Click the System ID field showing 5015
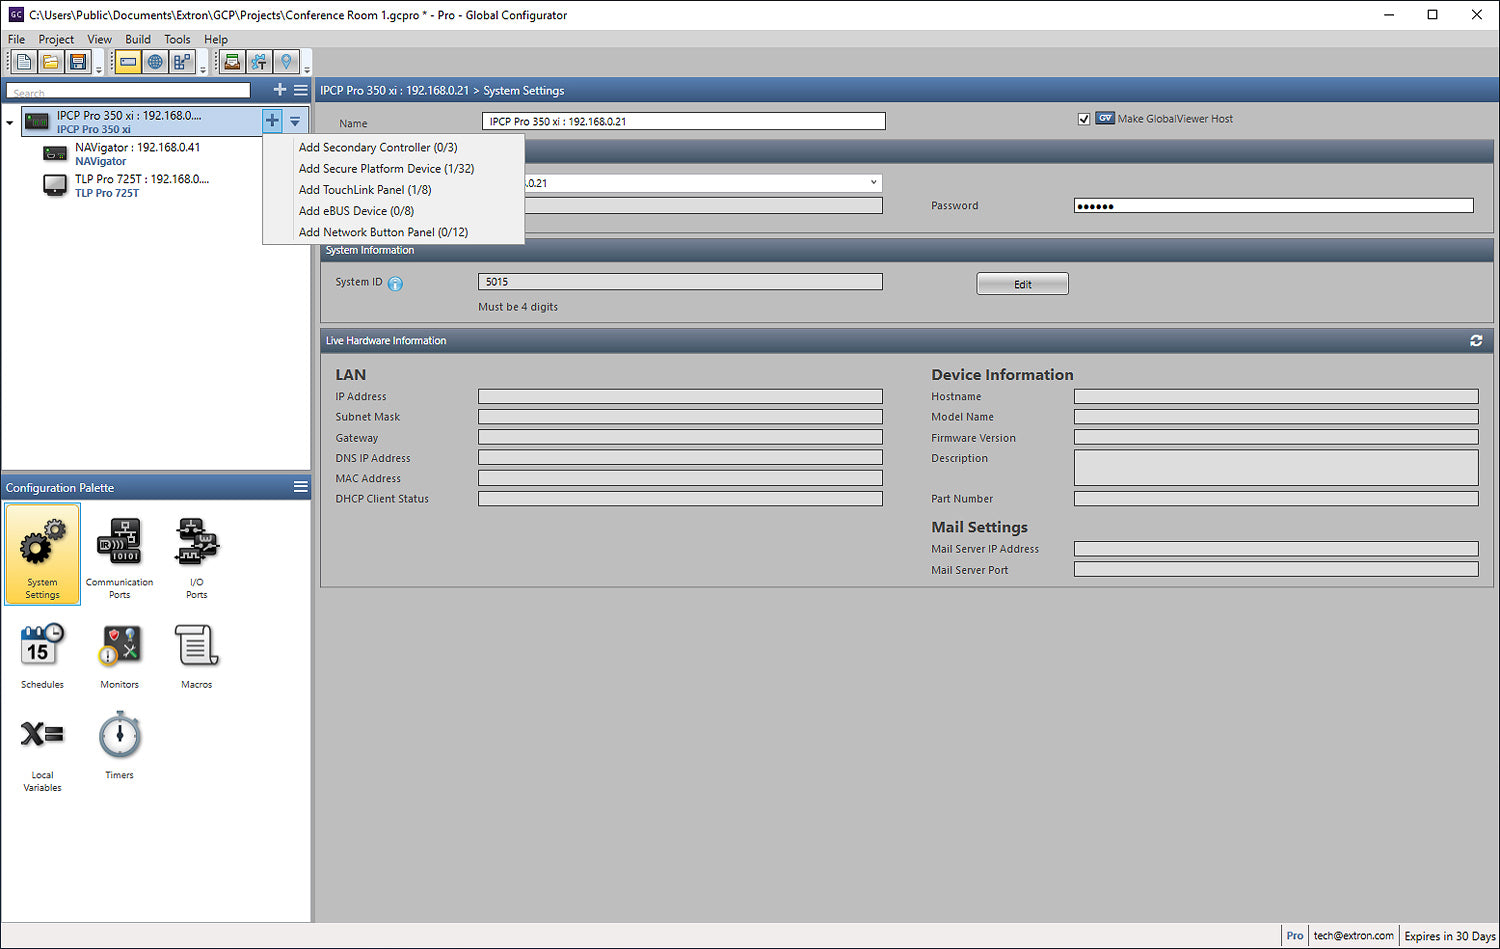The width and height of the screenshot is (1500, 949). tap(680, 282)
